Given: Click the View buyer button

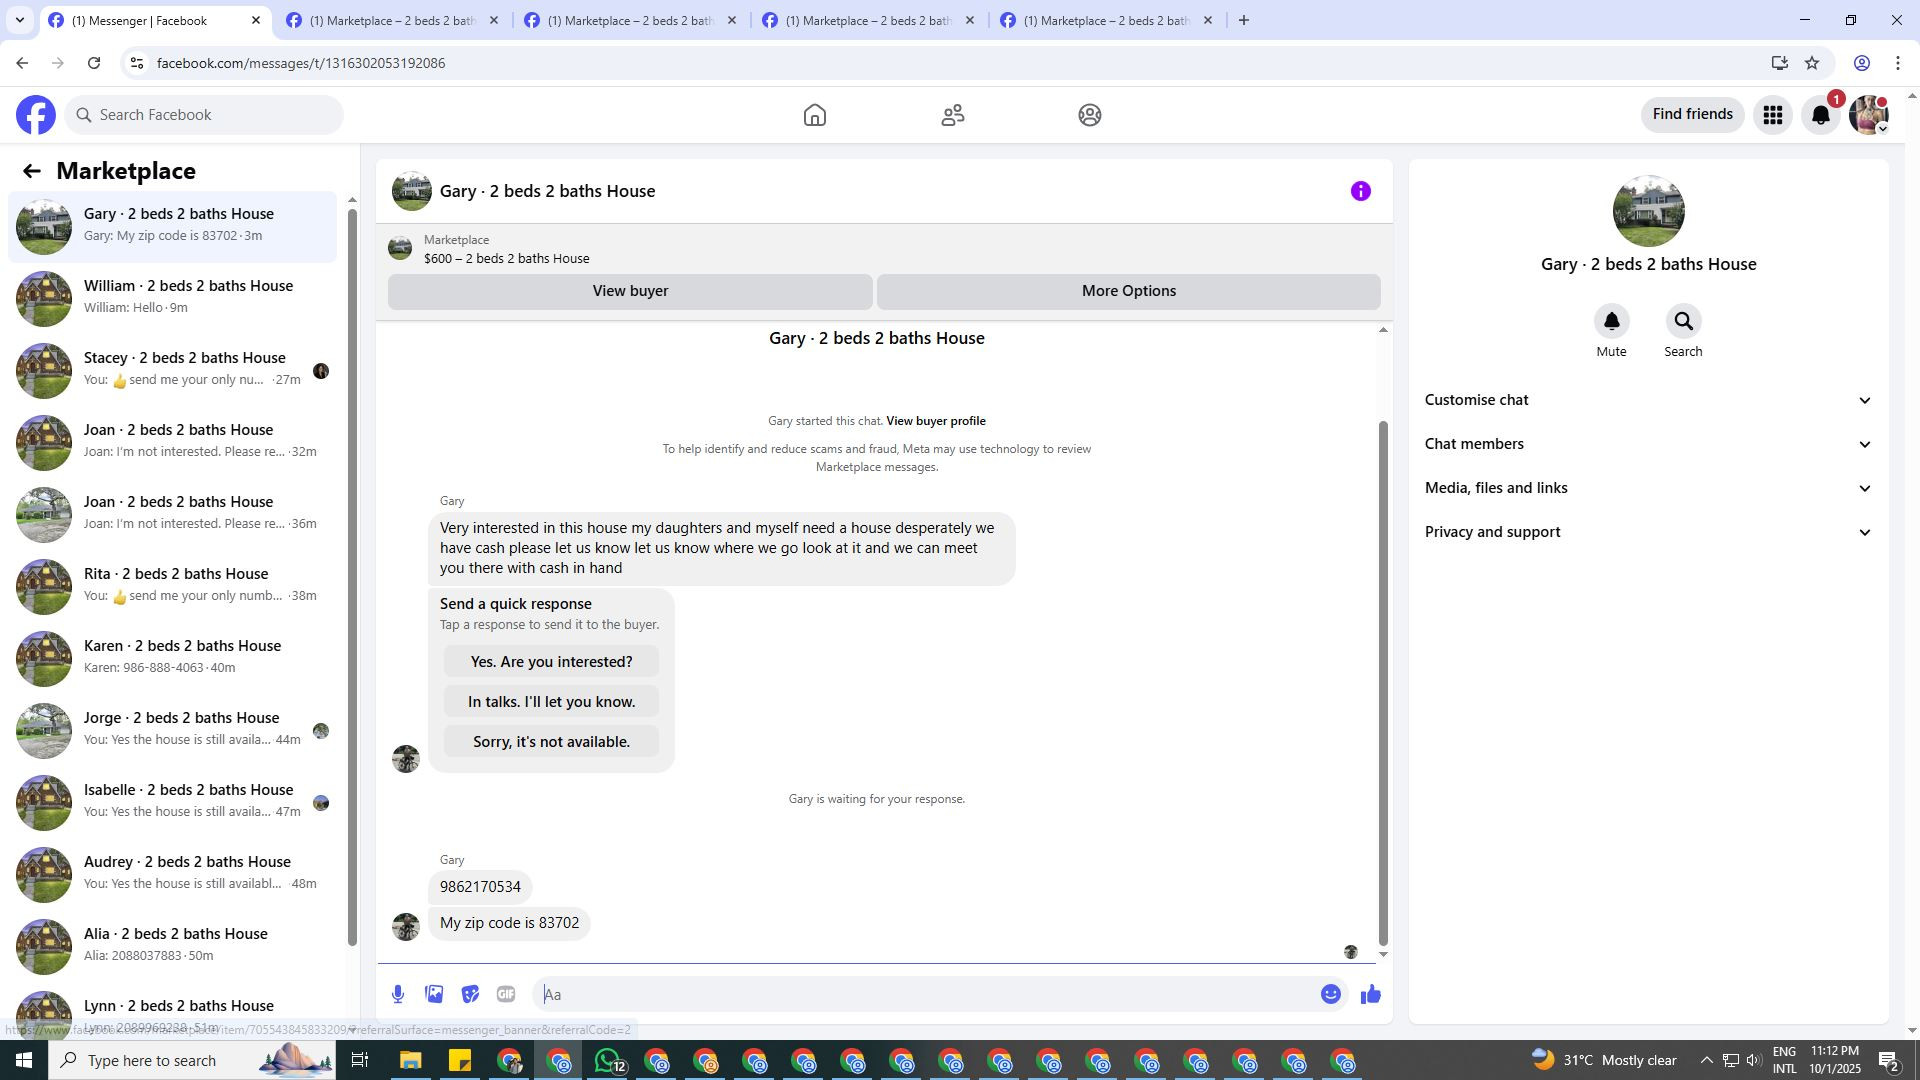Looking at the screenshot, I should (x=630, y=291).
